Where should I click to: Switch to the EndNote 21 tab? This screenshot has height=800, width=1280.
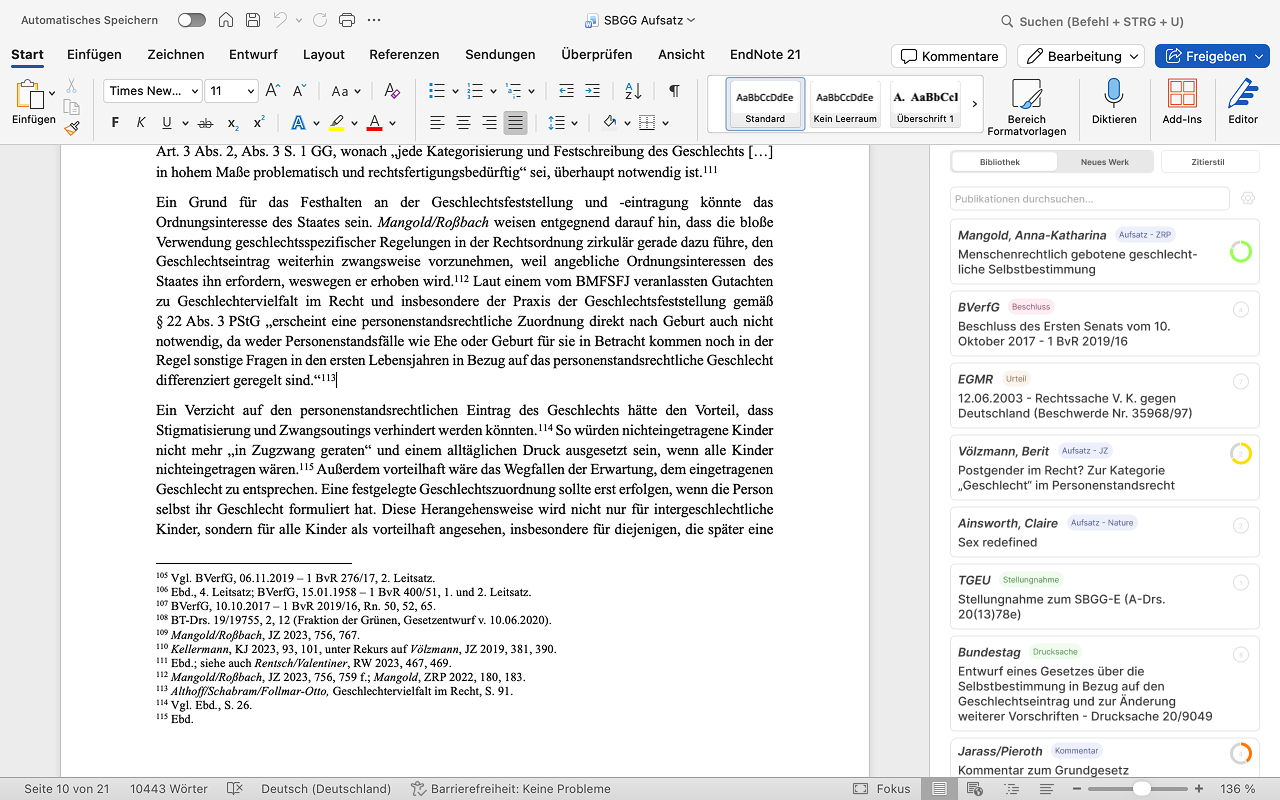coord(765,54)
